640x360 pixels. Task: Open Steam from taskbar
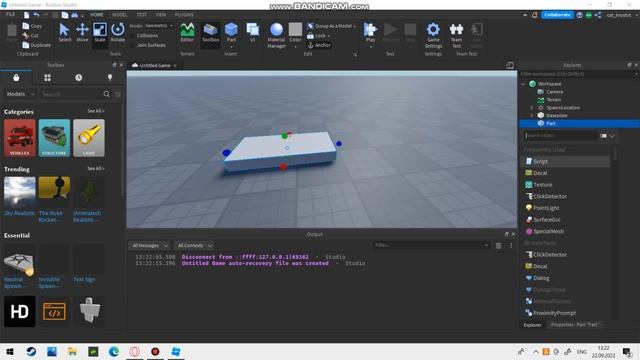point(31,351)
